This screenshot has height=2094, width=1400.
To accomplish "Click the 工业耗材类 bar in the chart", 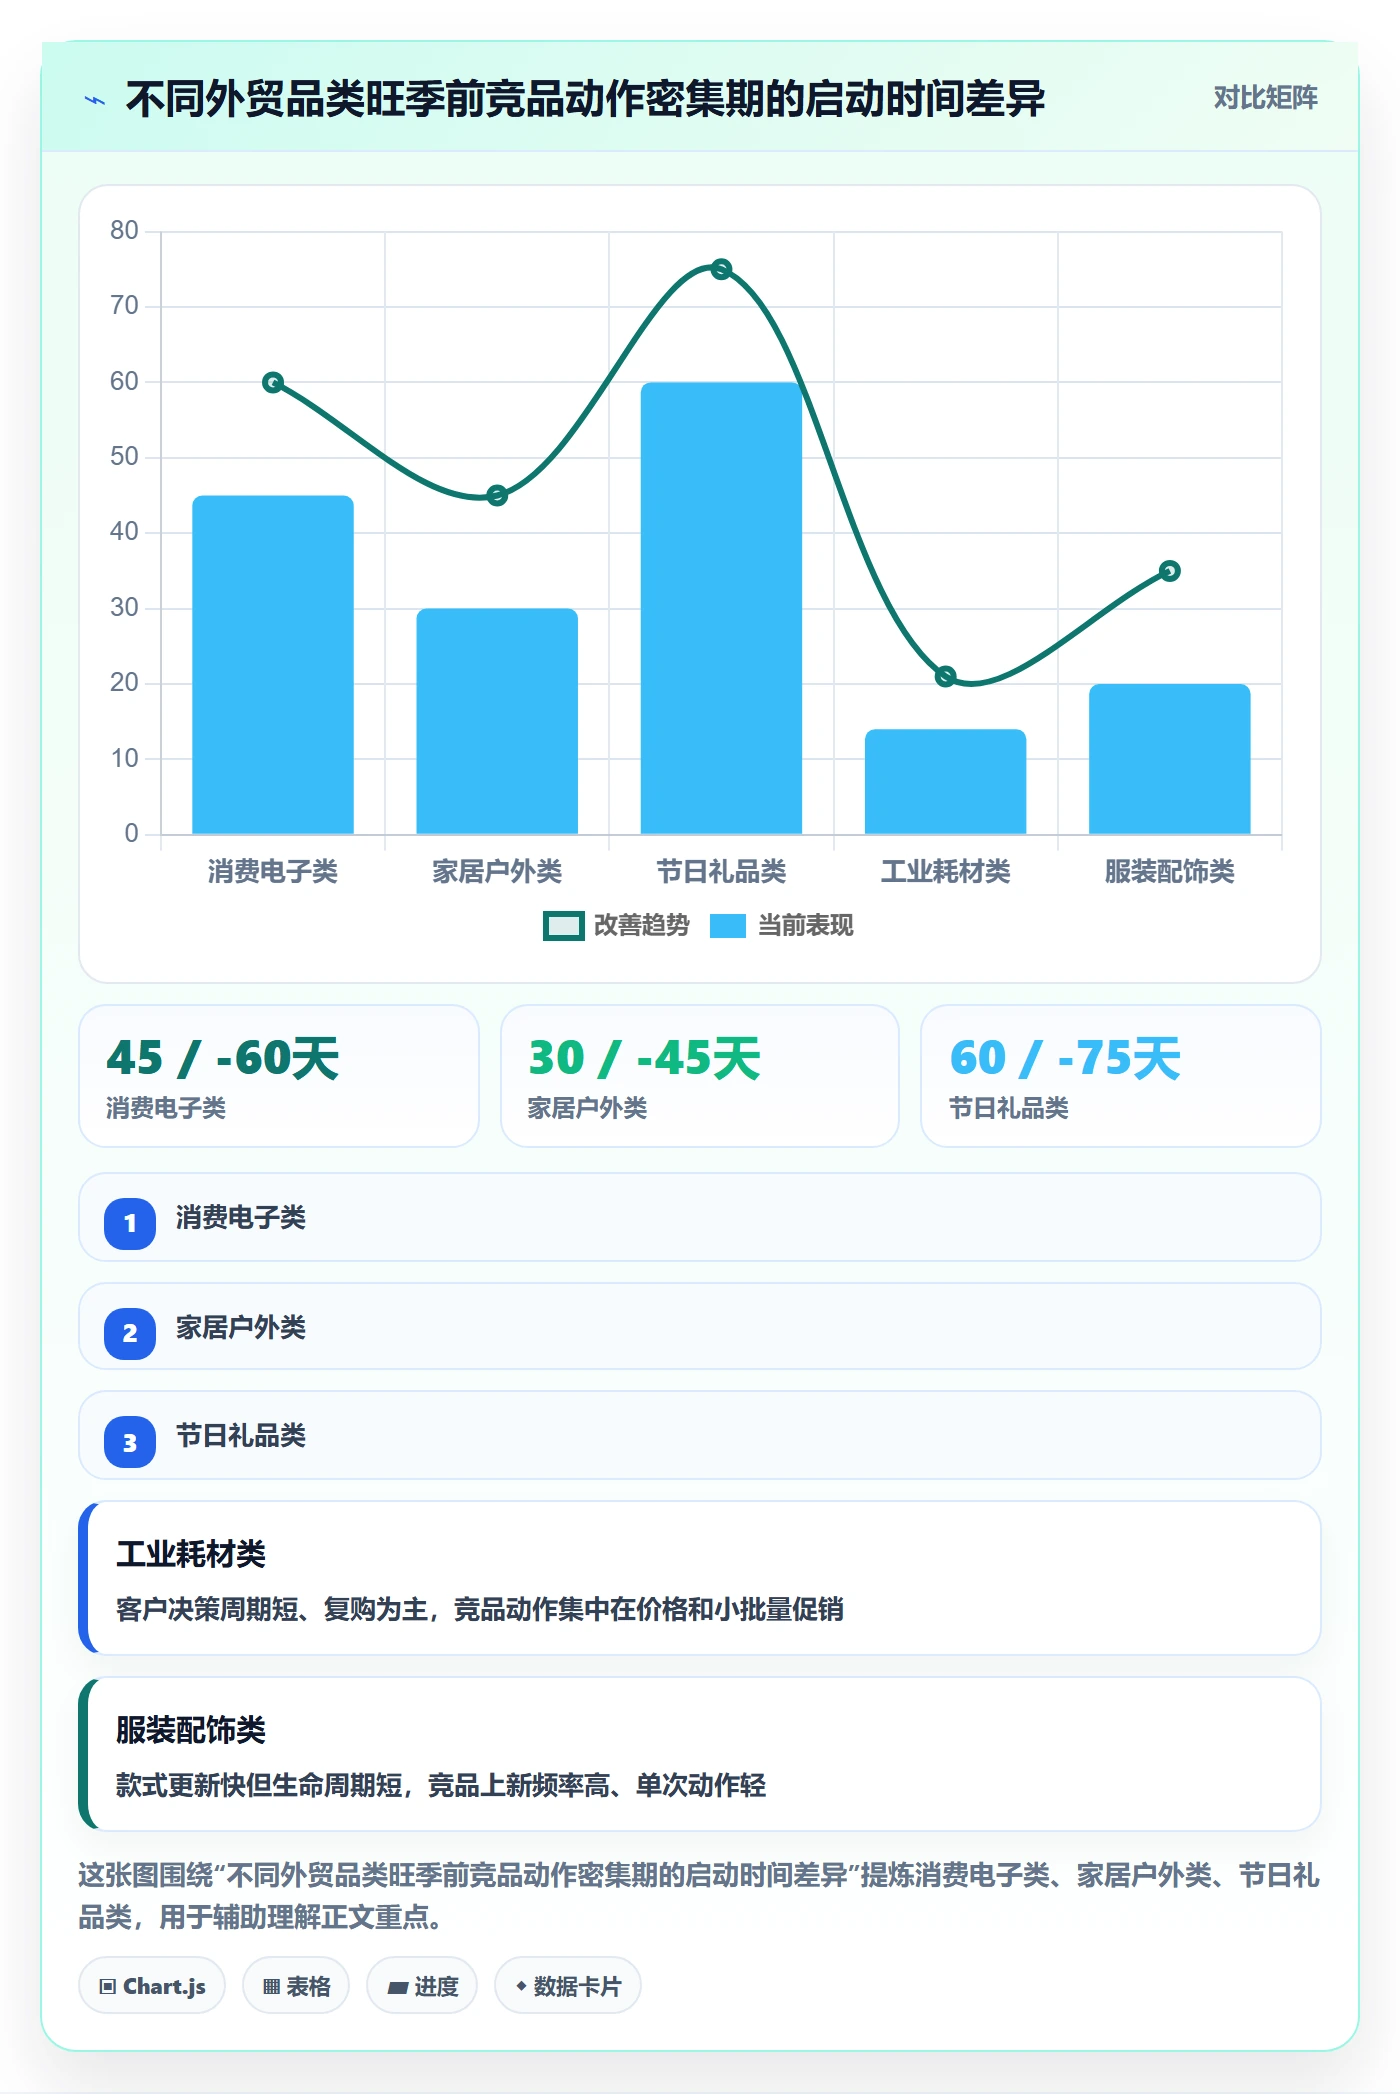I will (x=945, y=781).
